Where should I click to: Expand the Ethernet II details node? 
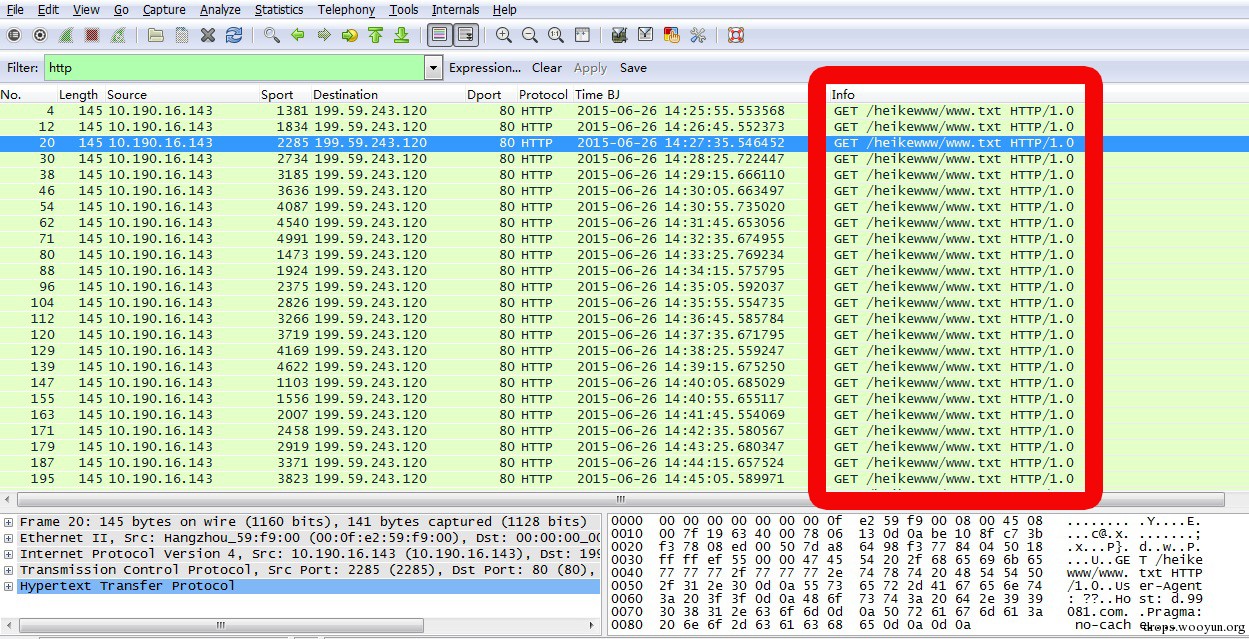coord(9,538)
